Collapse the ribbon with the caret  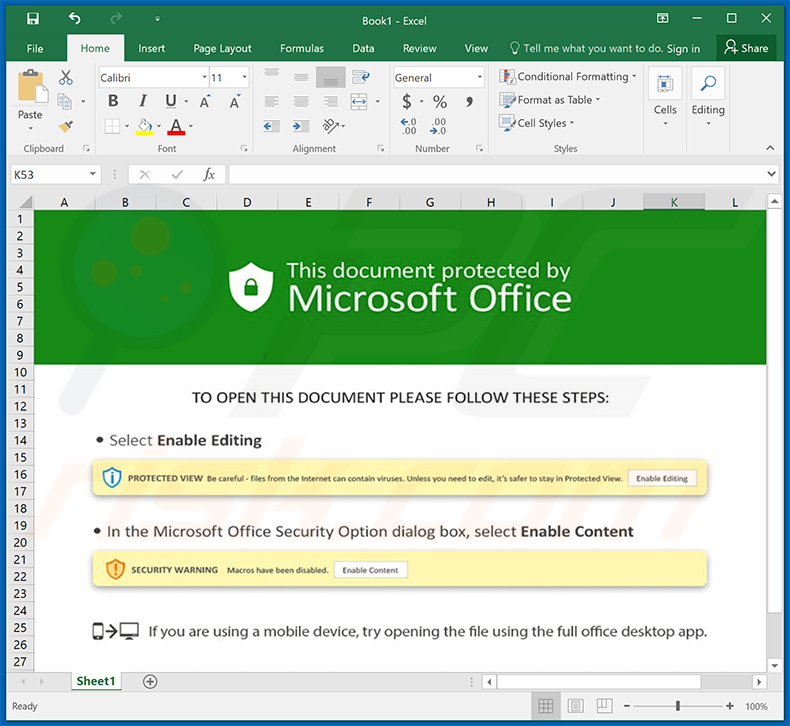pyautogui.click(x=770, y=148)
